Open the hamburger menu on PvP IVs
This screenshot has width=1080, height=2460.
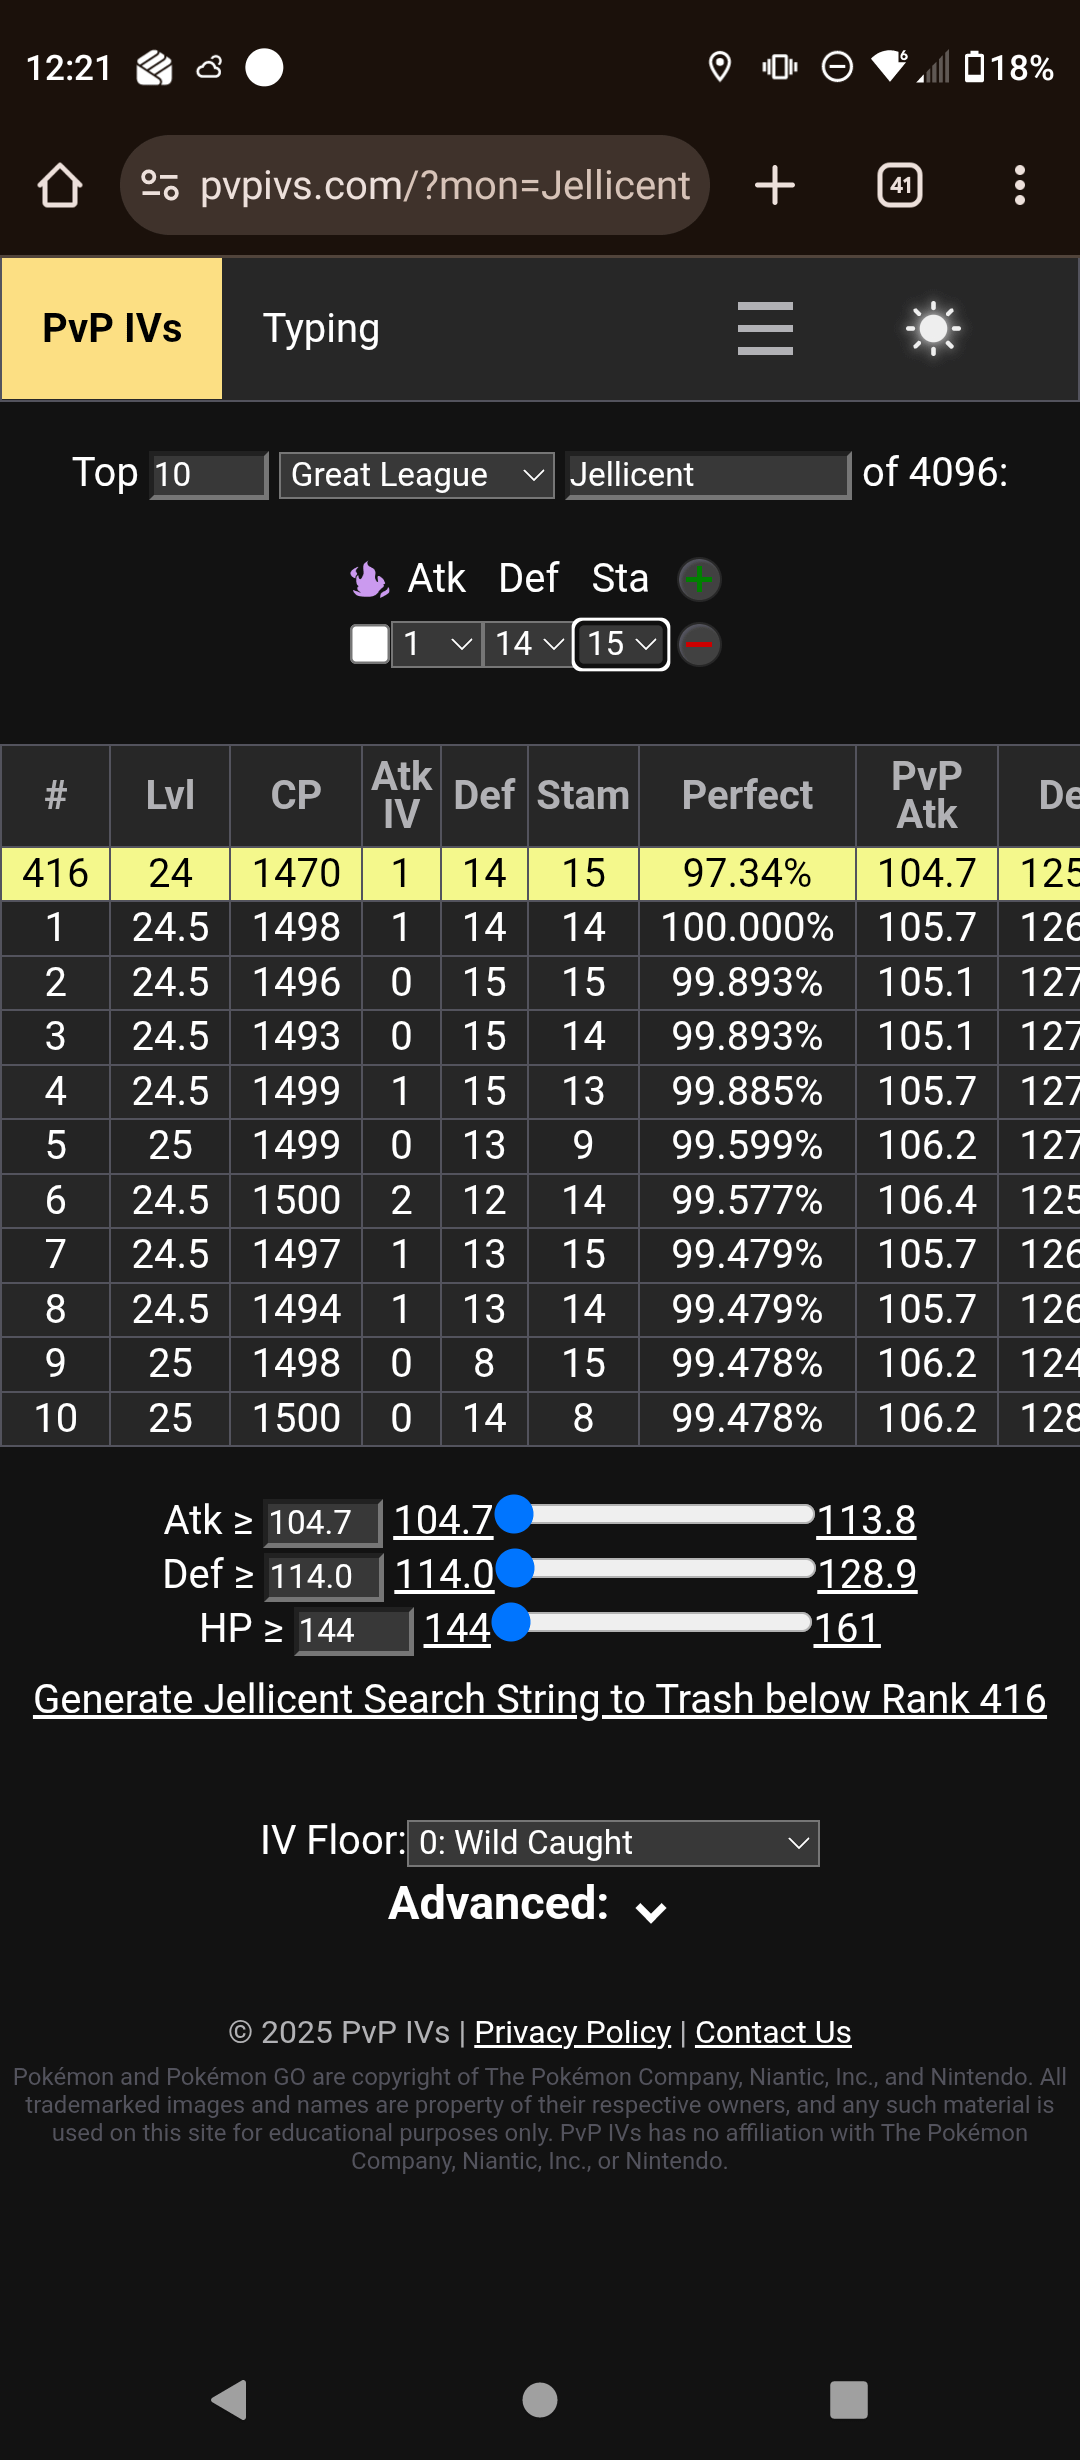coord(765,329)
